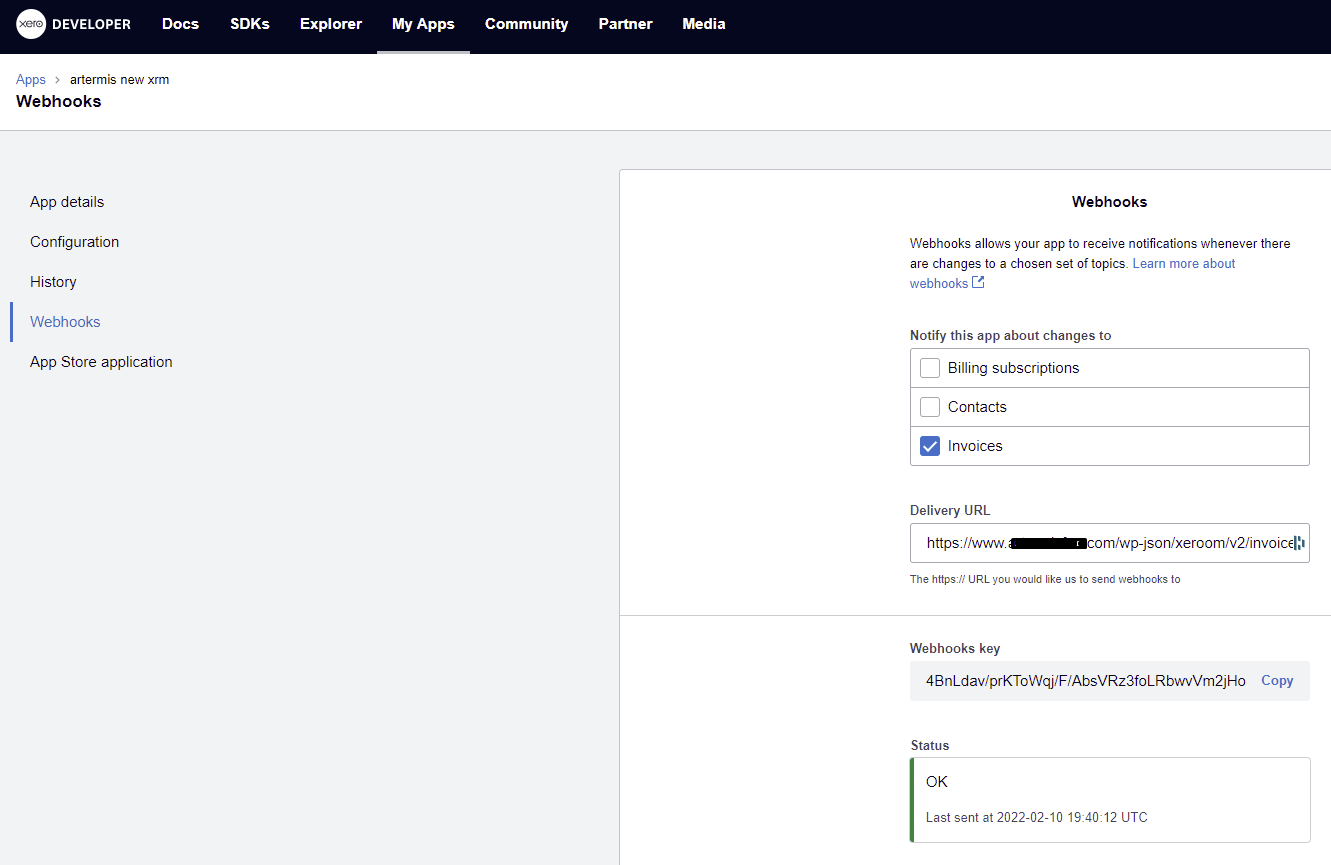Click the 'Delivery URL' field label
The height and width of the screenshot is (865, 1331).
tap(950, 511)
